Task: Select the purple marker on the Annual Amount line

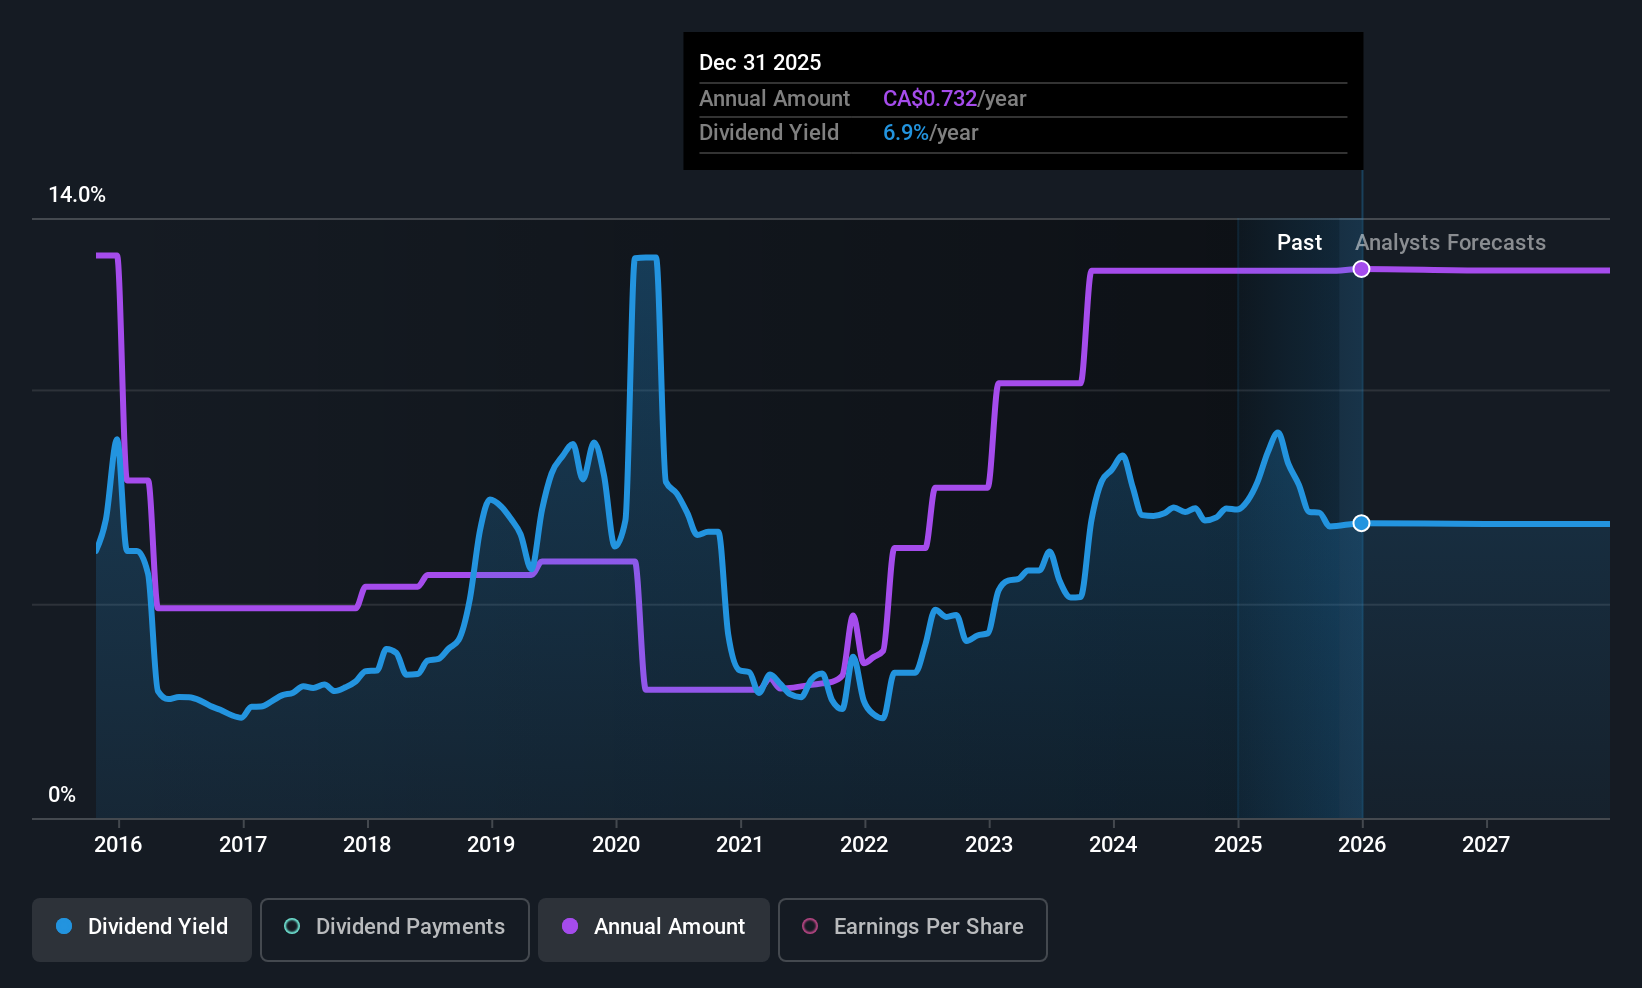Action: click(1361, 268)
